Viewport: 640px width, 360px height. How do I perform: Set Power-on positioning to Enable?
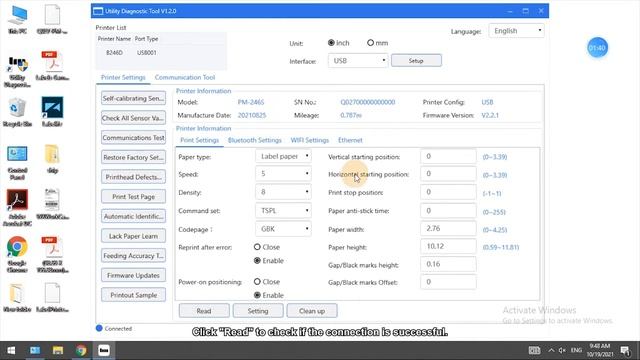[257, 295]
